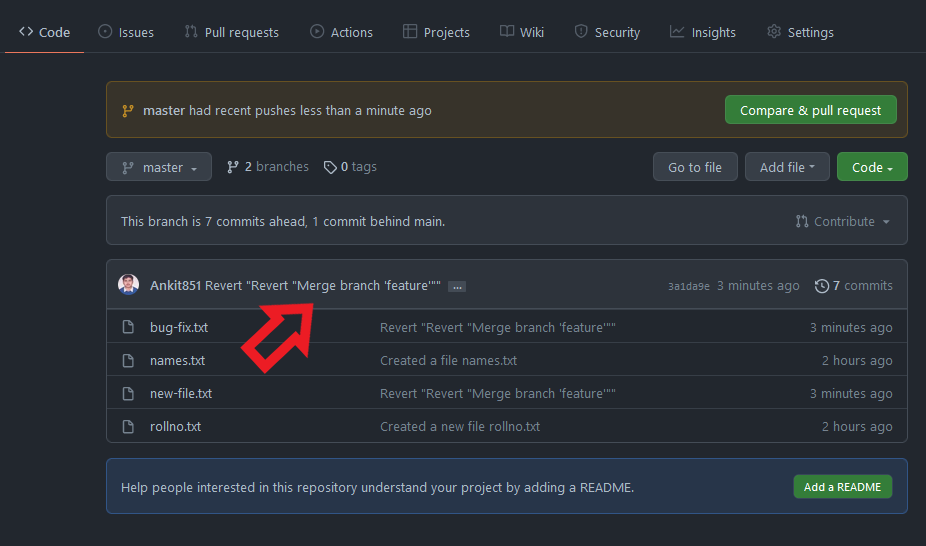Screen dimensions: 926x546
Task: Click the 'master had recent pushes' message
Action: (x=287, y=110)
